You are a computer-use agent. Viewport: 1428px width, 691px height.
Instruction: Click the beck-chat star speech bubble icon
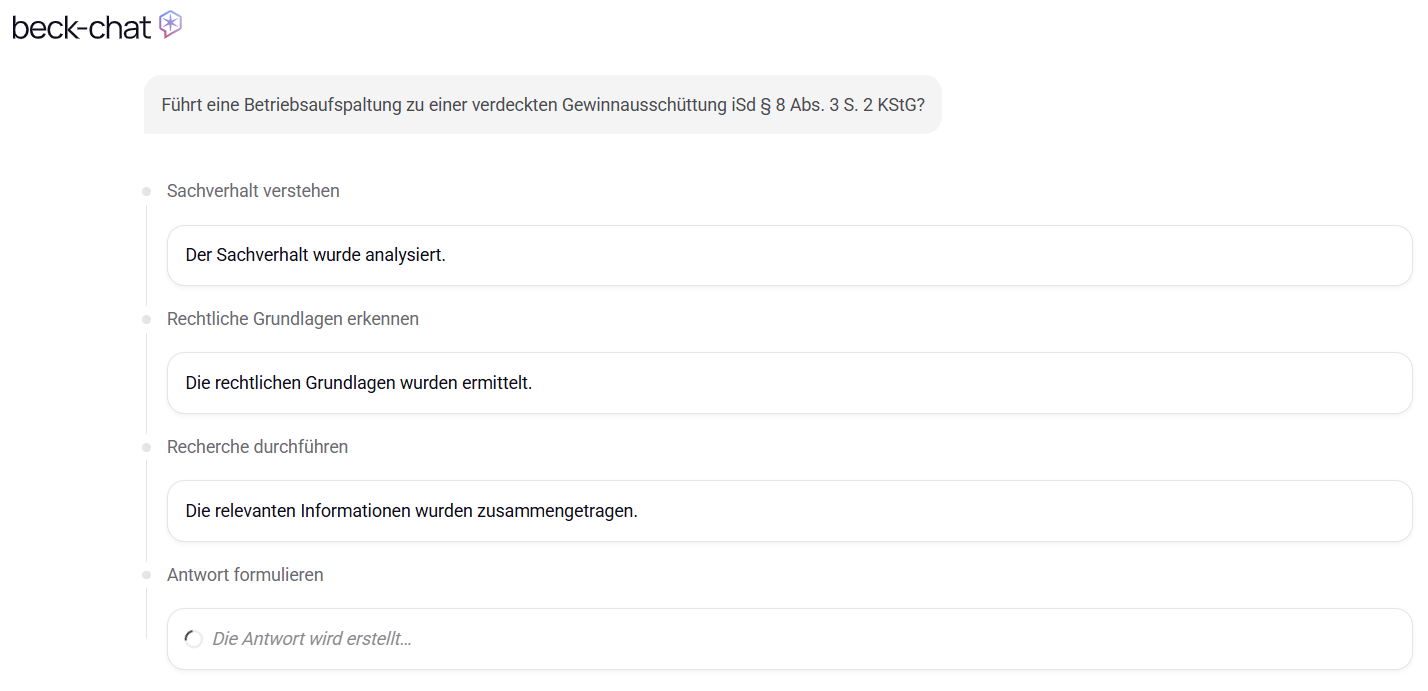(x=171, y=25)
